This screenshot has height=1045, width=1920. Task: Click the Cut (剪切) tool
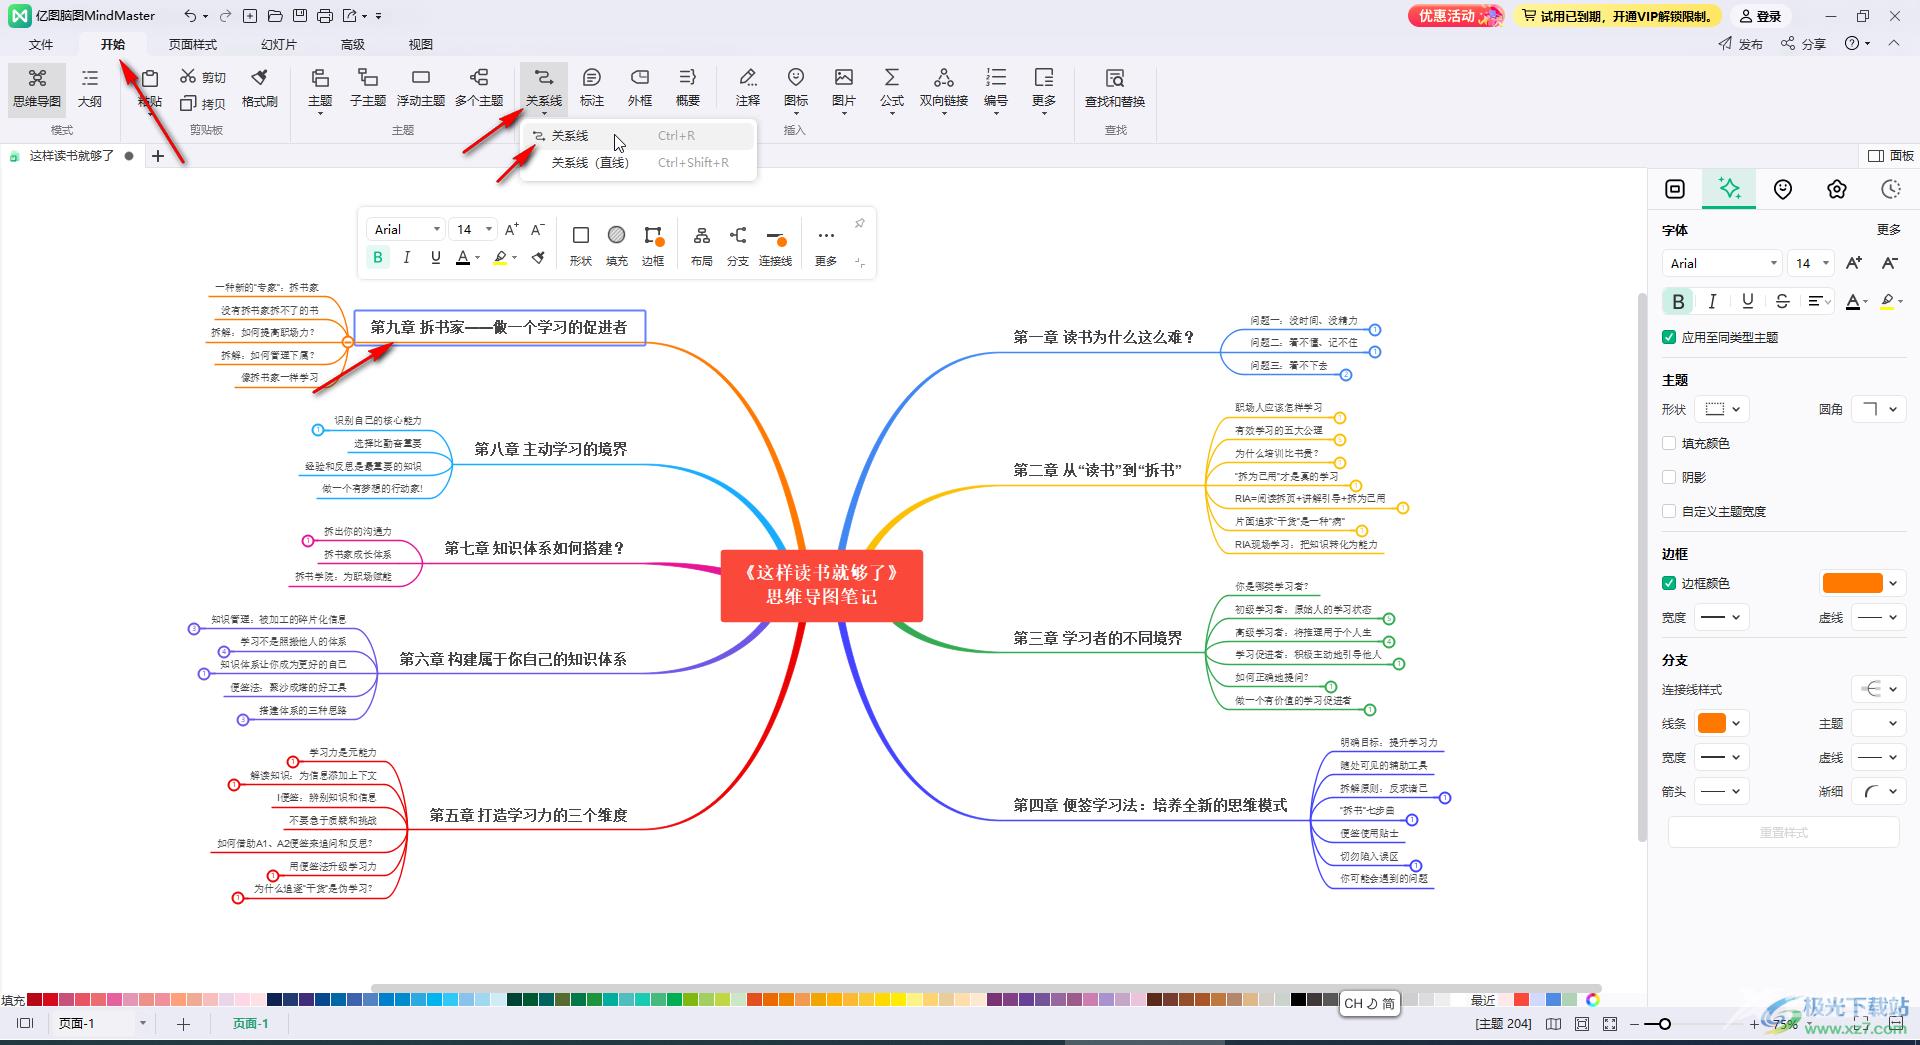203,77
